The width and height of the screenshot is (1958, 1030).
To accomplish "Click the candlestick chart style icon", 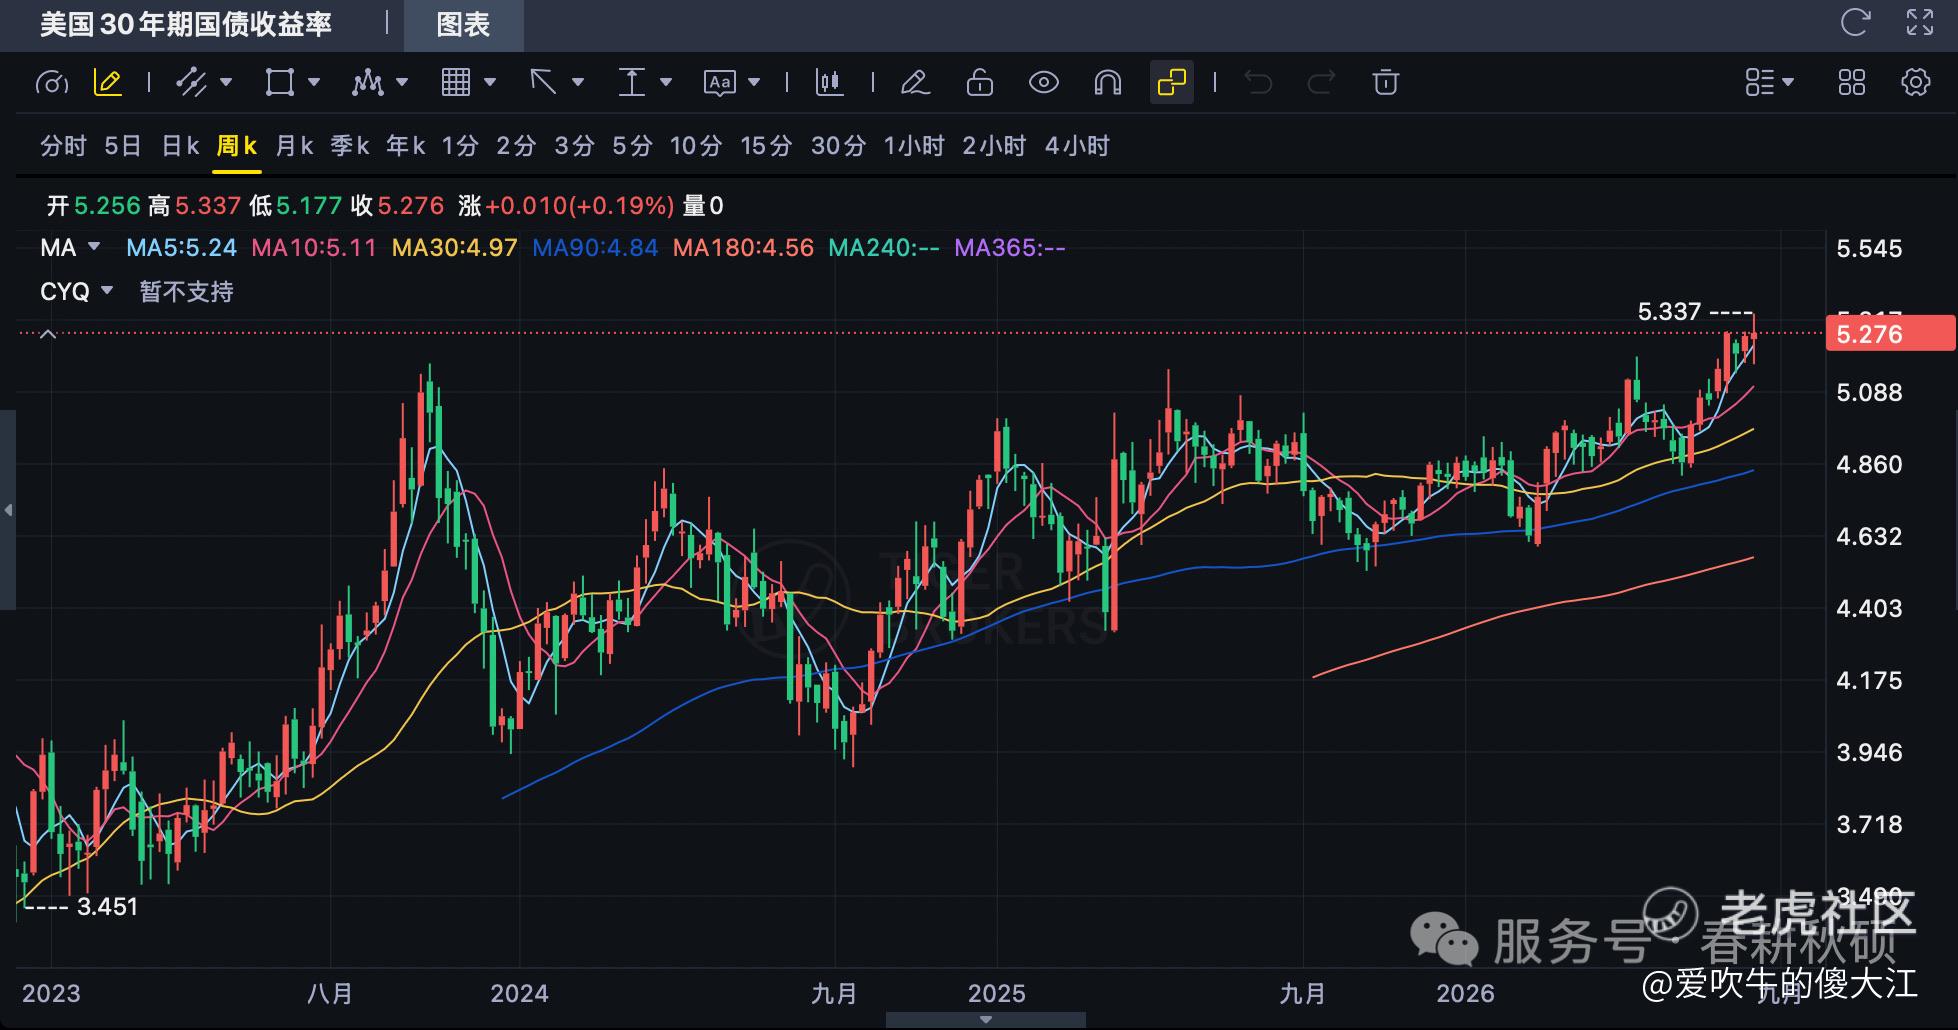I will 830,83.
